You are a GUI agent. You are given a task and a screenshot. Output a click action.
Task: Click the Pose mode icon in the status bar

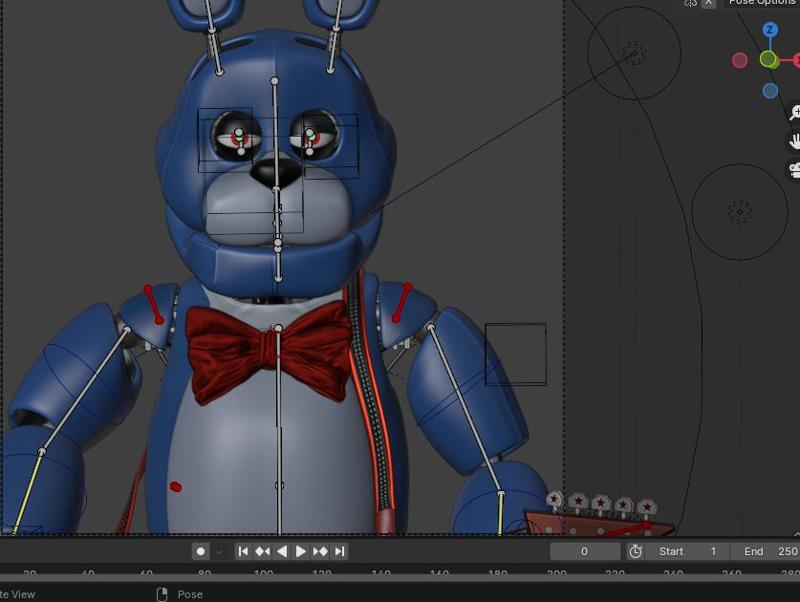pos(162,594)
